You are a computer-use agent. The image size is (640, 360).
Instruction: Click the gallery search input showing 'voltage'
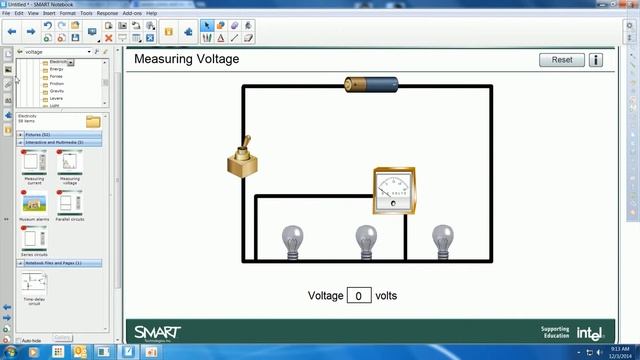coord(55,52)
